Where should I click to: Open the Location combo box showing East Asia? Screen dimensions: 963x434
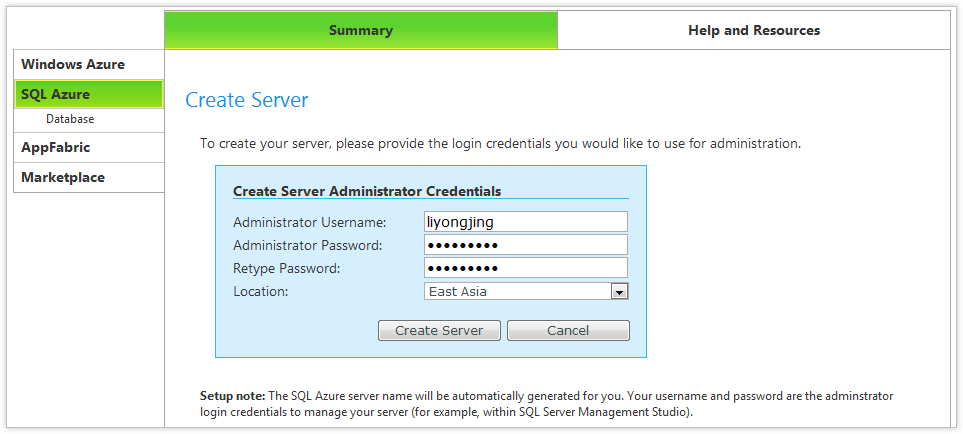click(x=516, y=292)
